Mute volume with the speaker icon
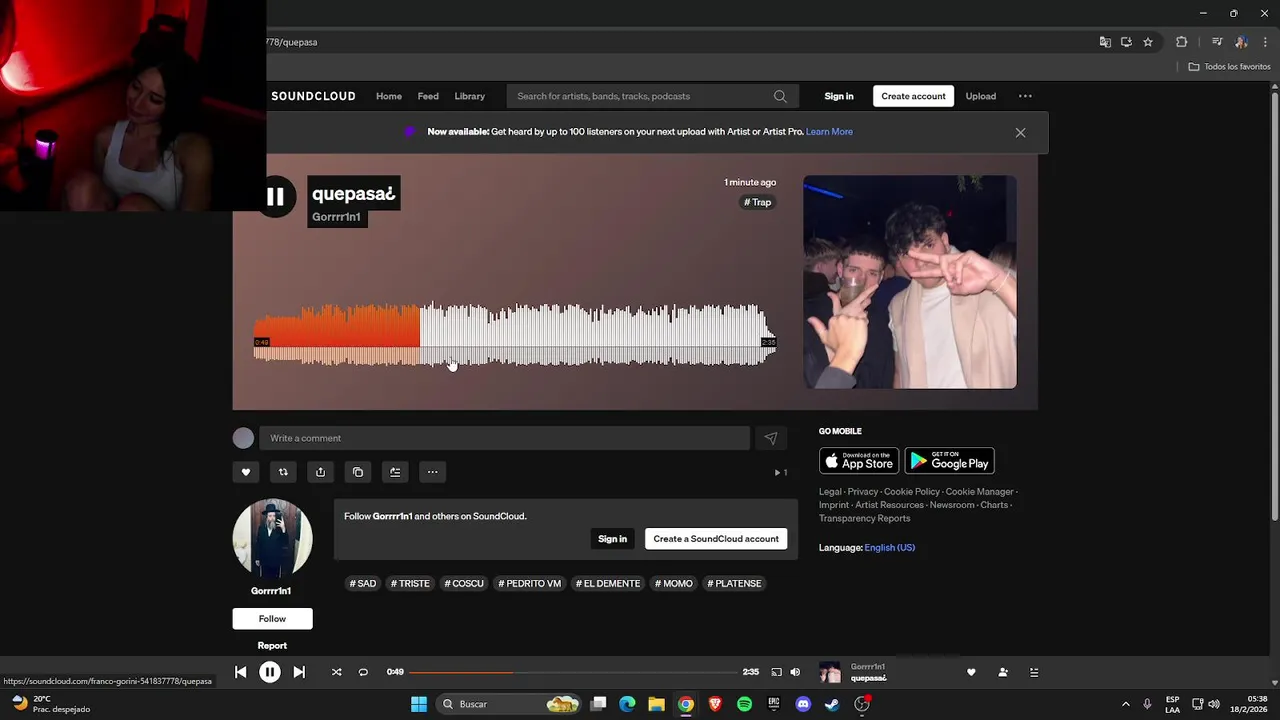Viewport: 1280px width, 720px height. (x=795, y=673)
